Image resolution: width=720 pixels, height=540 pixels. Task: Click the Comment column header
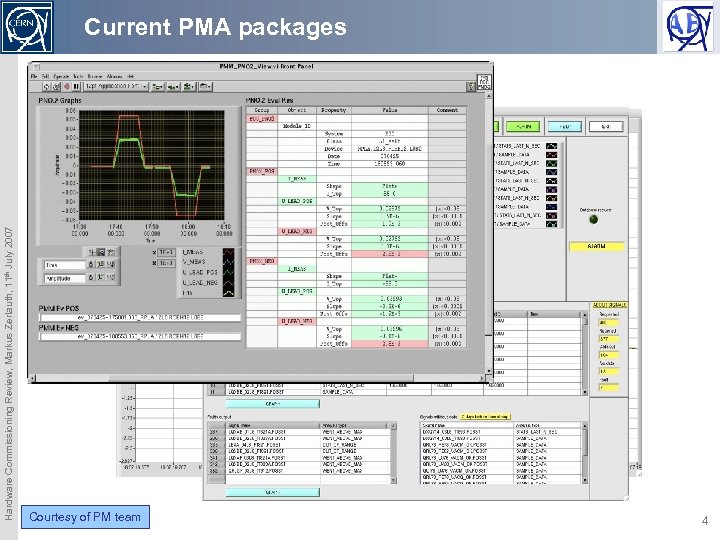pyautogui.click(x=447, y=110)
